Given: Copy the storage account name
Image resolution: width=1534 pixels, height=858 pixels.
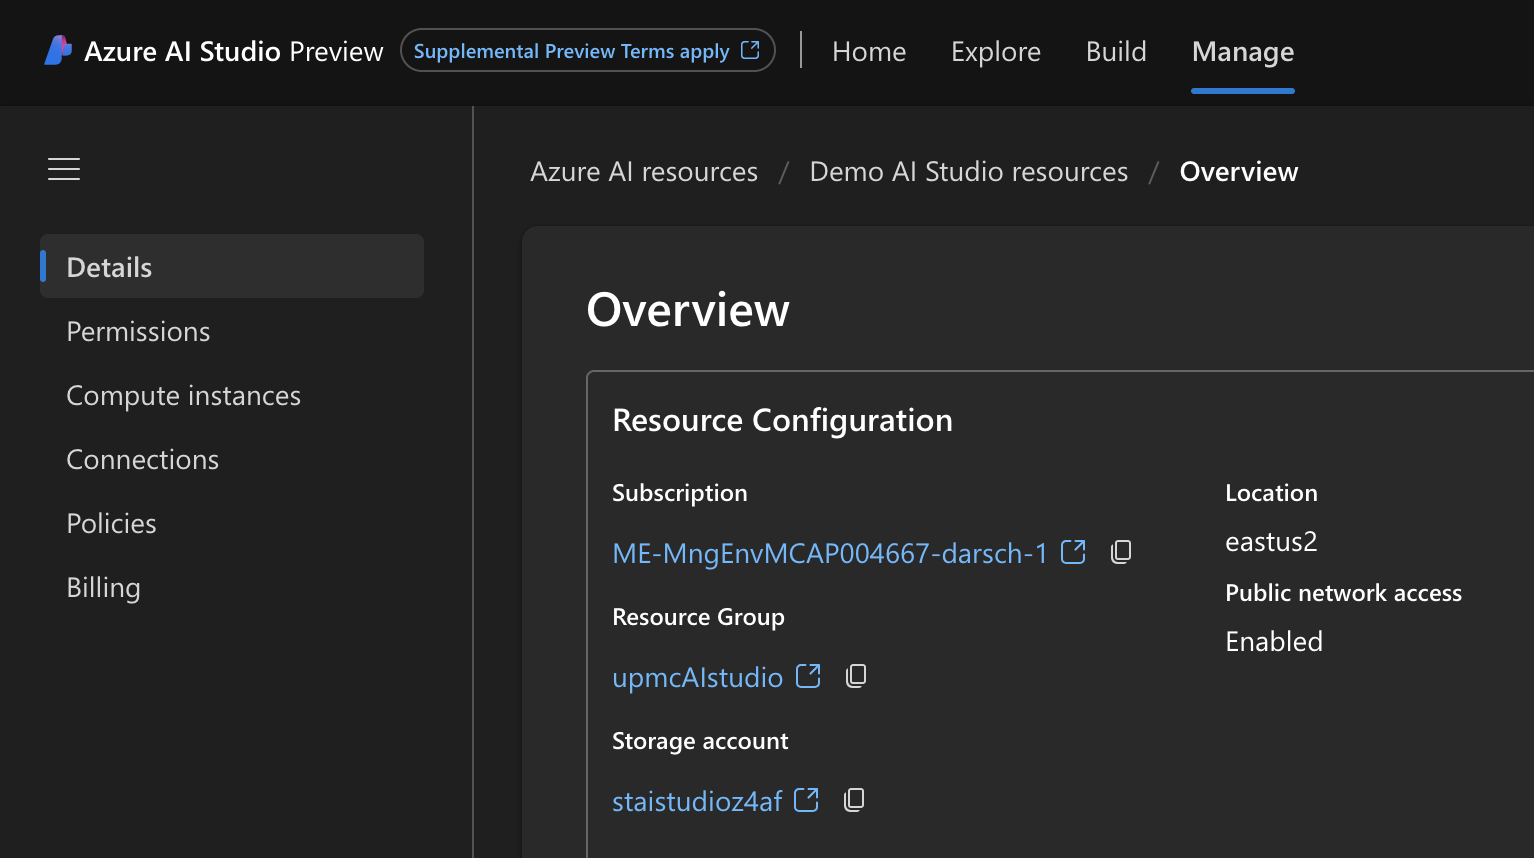Looking at the screenshot, I should coord(854,800).
